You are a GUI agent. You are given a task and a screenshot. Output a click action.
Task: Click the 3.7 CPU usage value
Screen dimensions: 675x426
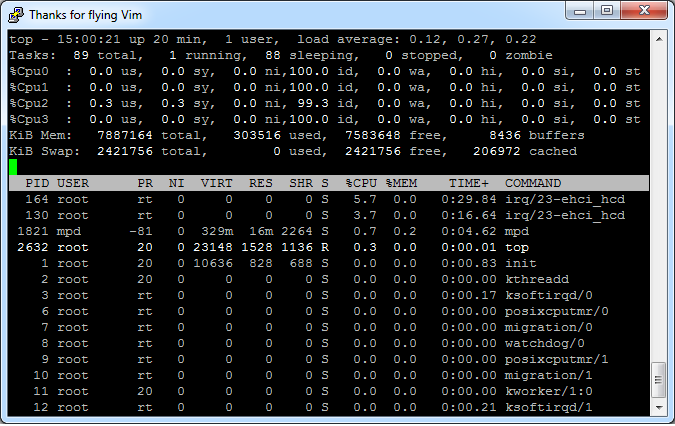click(365, 215)
